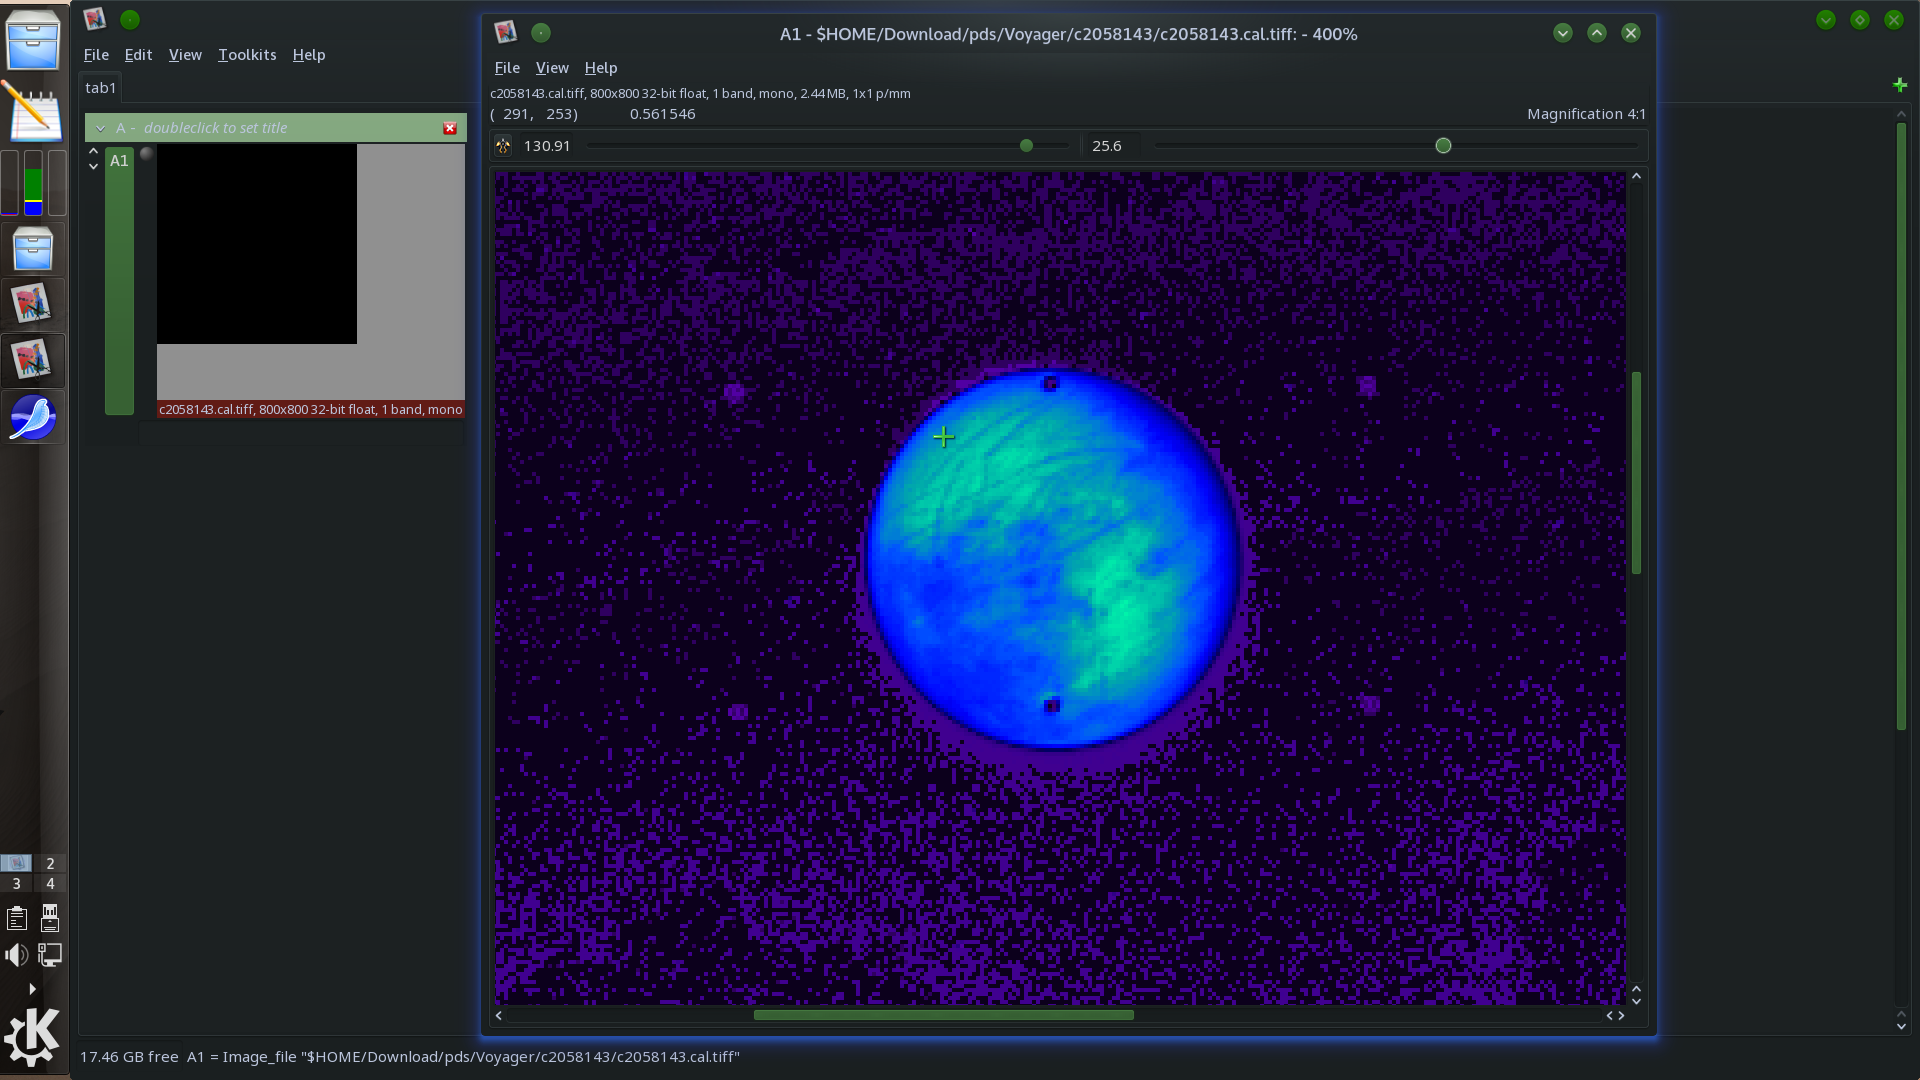The width and height of the screenshot is (1920, 1080).
Task: Open the clipboard tray icon
Action: (x=17, y=918)
